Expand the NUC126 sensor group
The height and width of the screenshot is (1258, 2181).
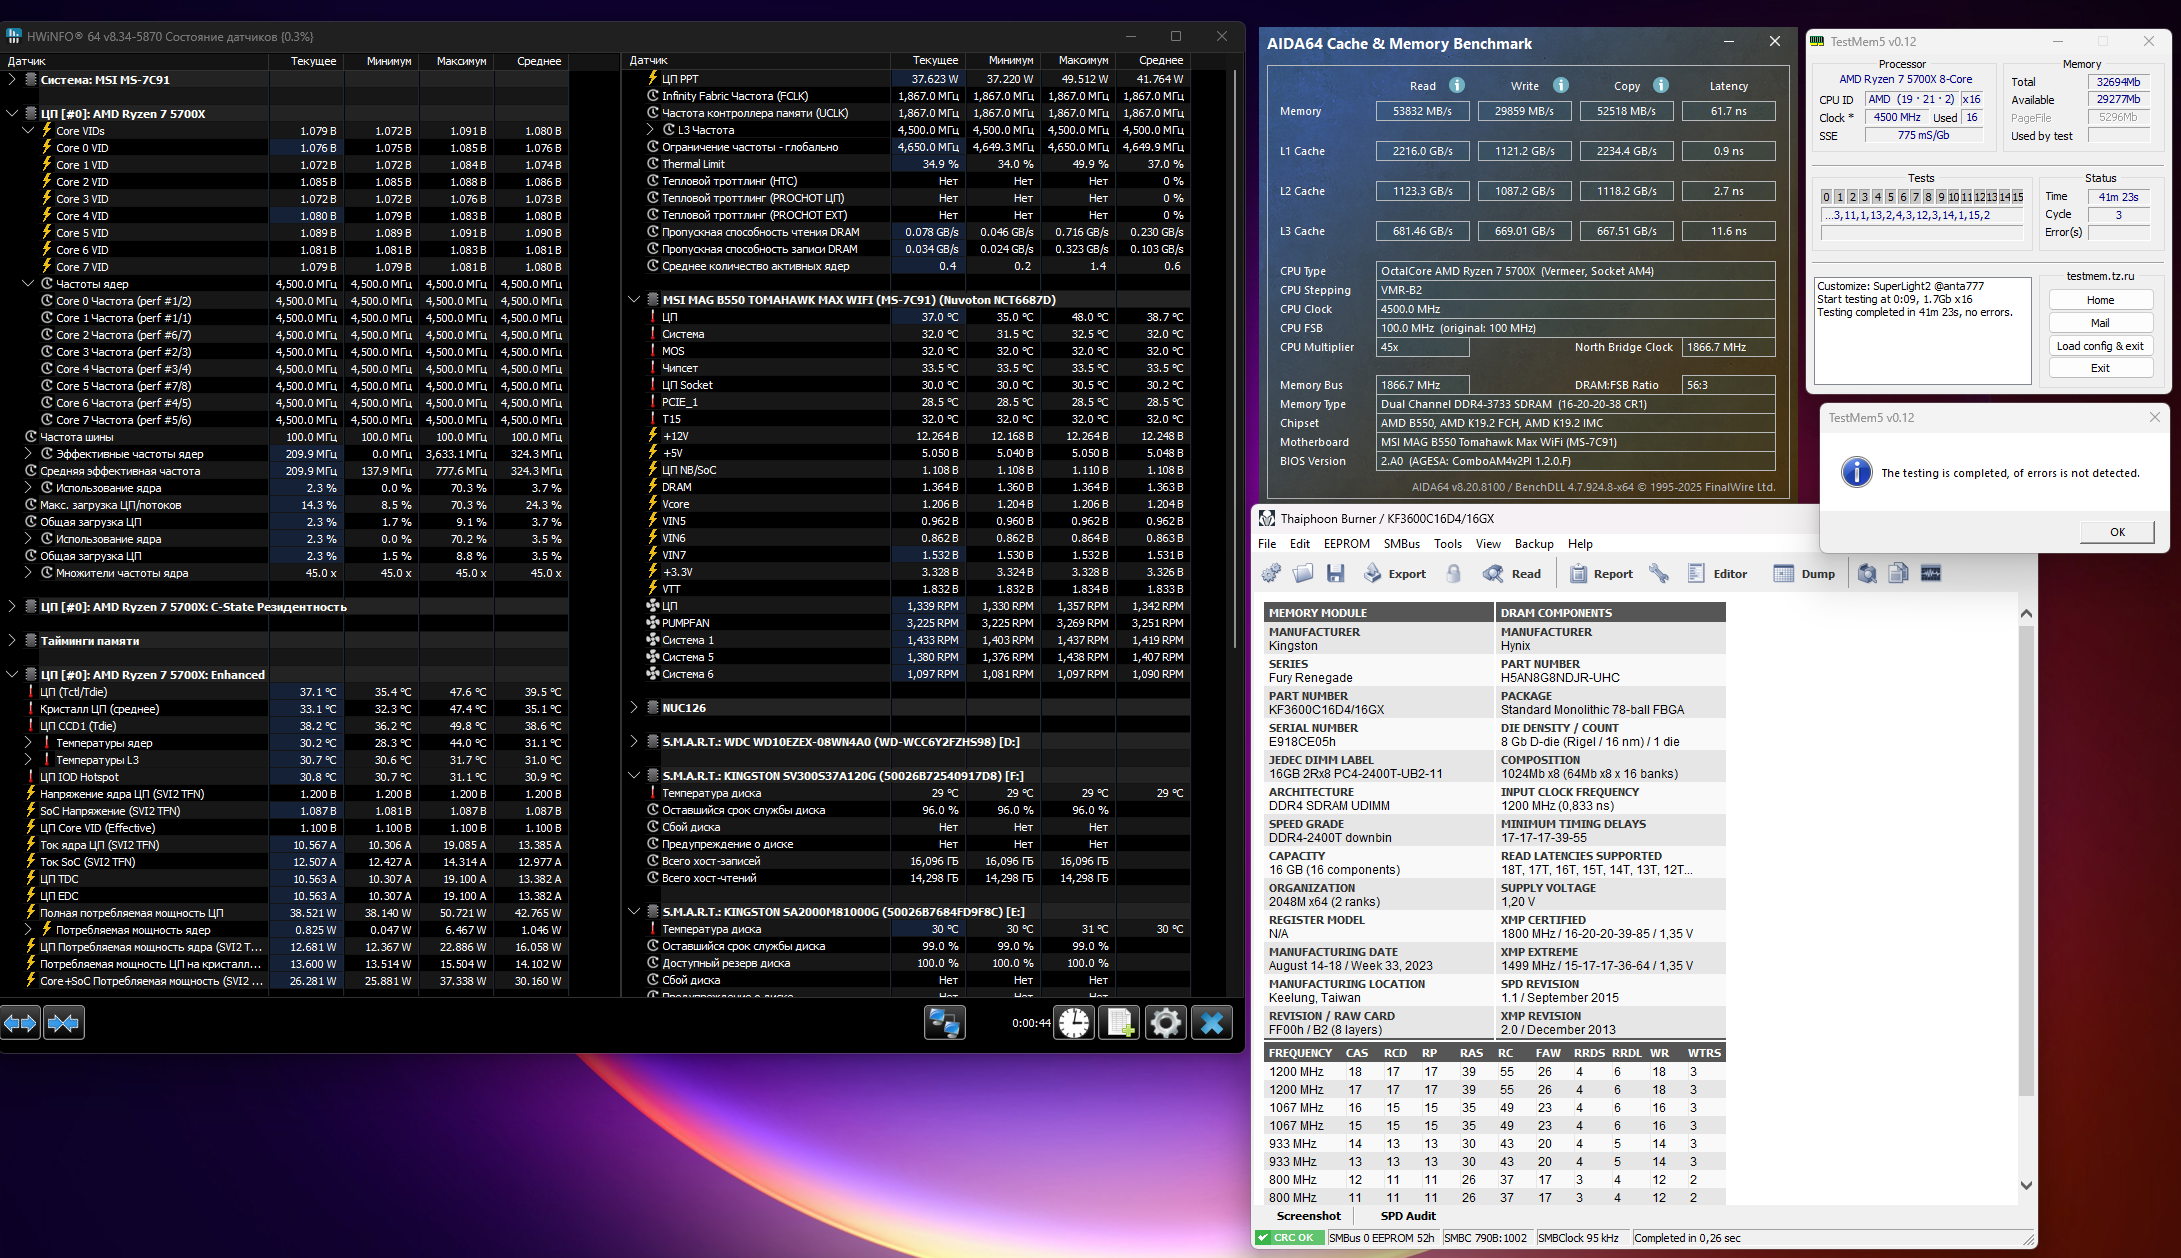pos(634,708)
